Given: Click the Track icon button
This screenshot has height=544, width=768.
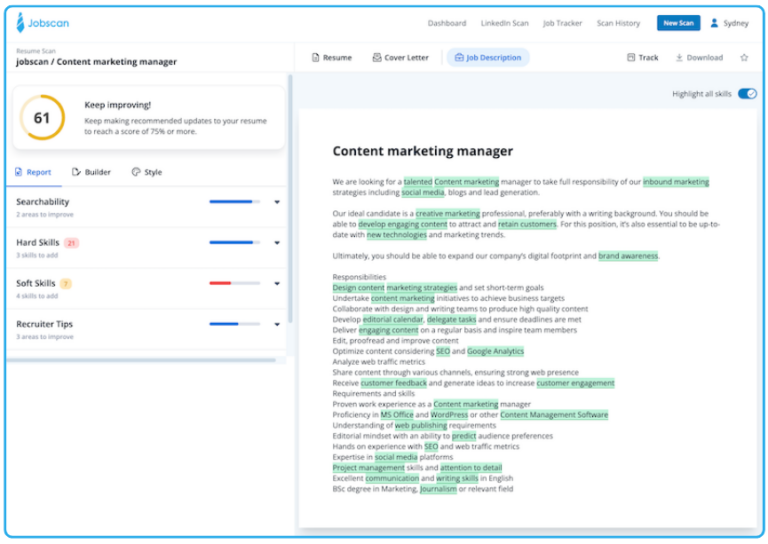Looking at the screenshot, I should [x=631, y=58].
